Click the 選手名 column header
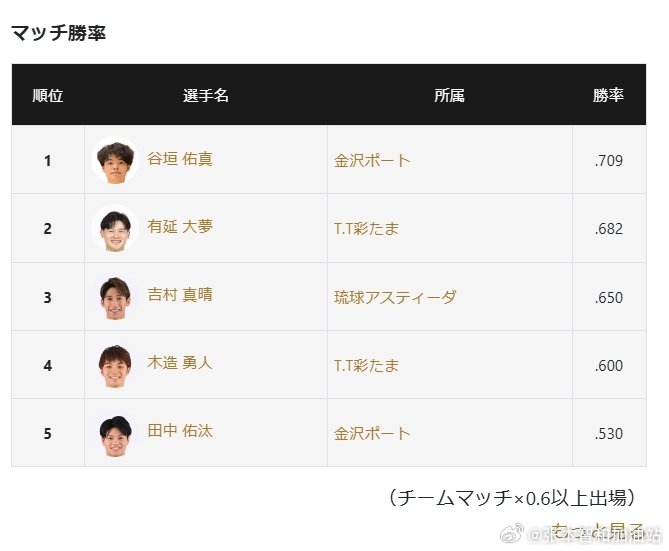The width and height of the screenshot is (669, 551). 206,95
